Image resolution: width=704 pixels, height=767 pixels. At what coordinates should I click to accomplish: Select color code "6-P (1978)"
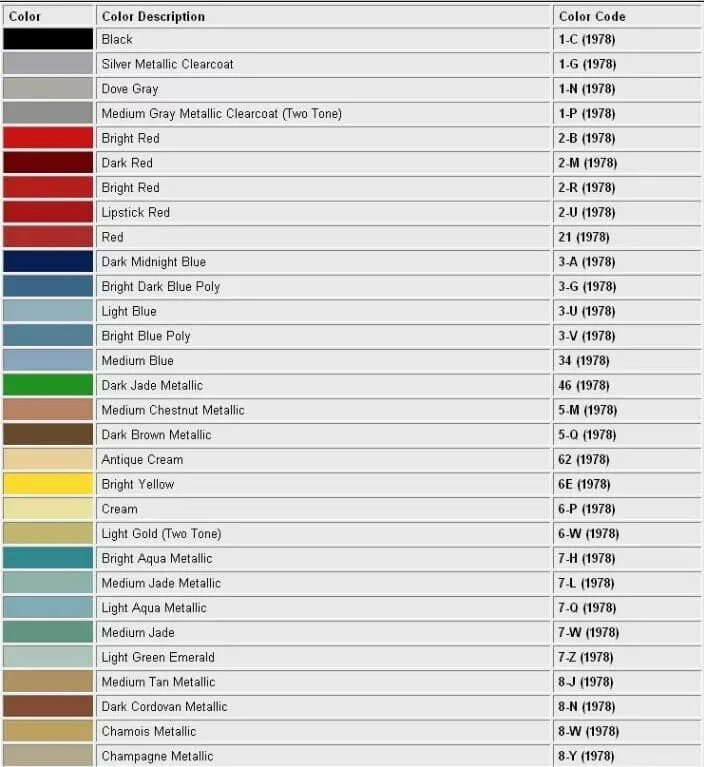(x=587, y=509)
